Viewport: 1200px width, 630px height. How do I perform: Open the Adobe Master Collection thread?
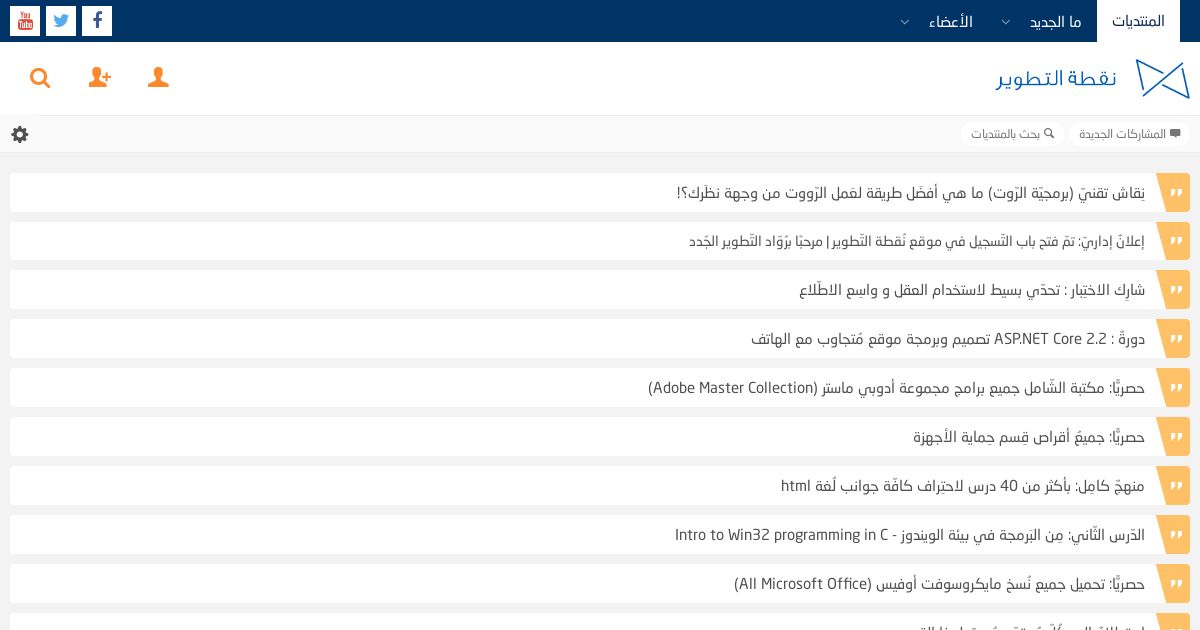click(896, 388)
